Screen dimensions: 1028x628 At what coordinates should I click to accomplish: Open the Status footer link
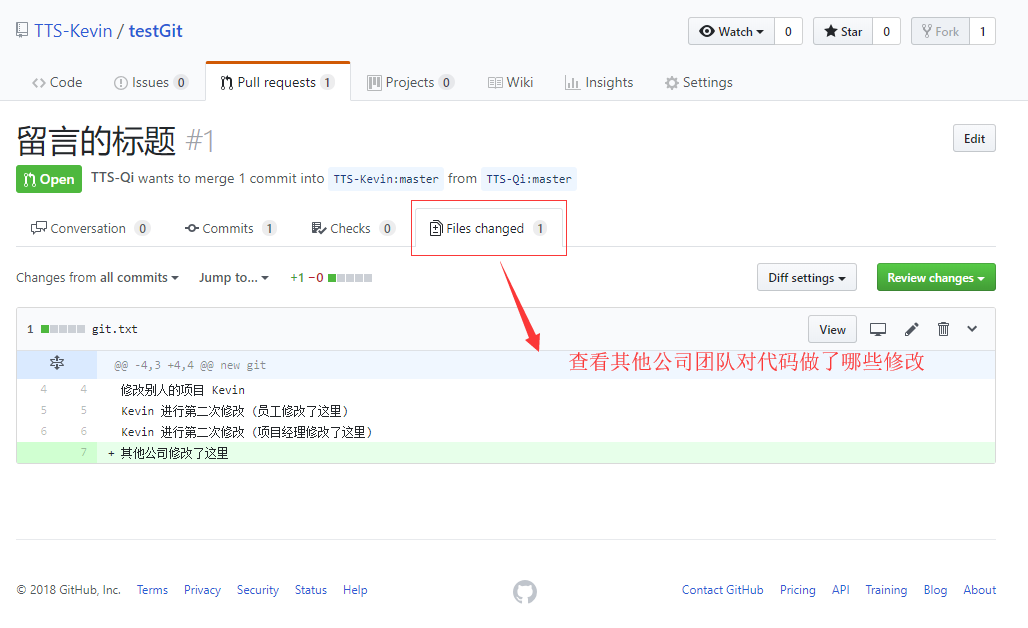point(311,590)
